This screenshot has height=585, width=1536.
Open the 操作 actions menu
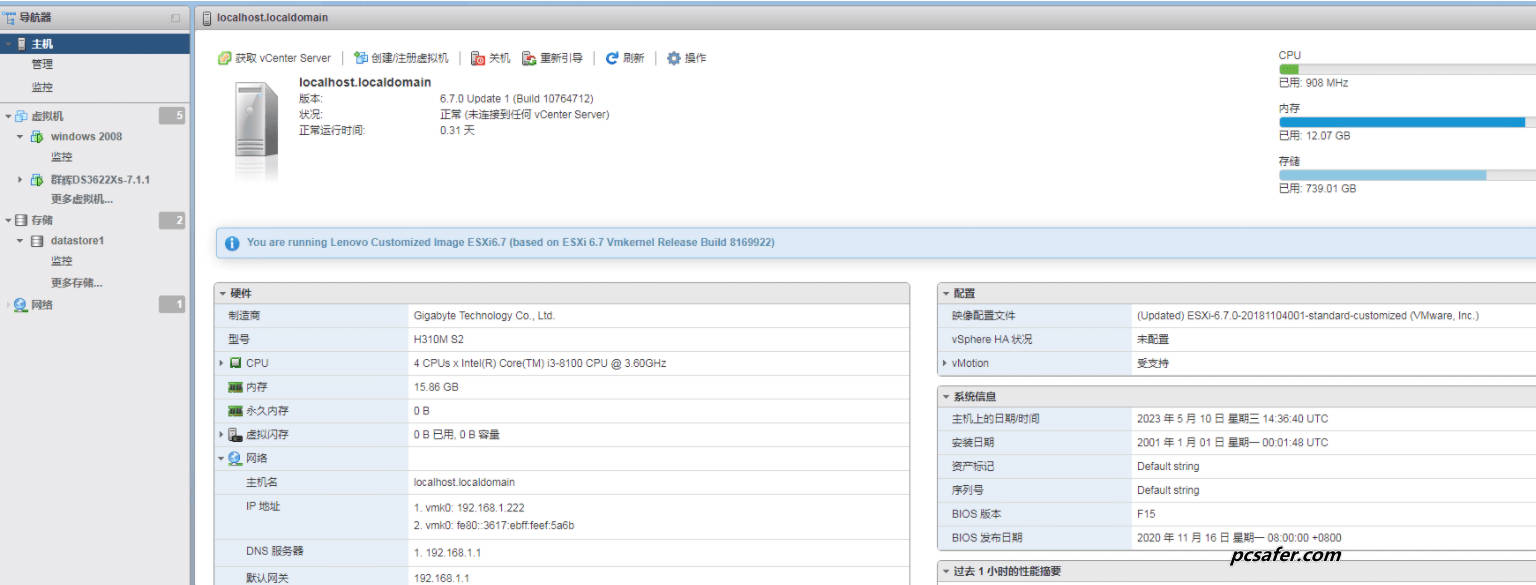tap(686, 58)
